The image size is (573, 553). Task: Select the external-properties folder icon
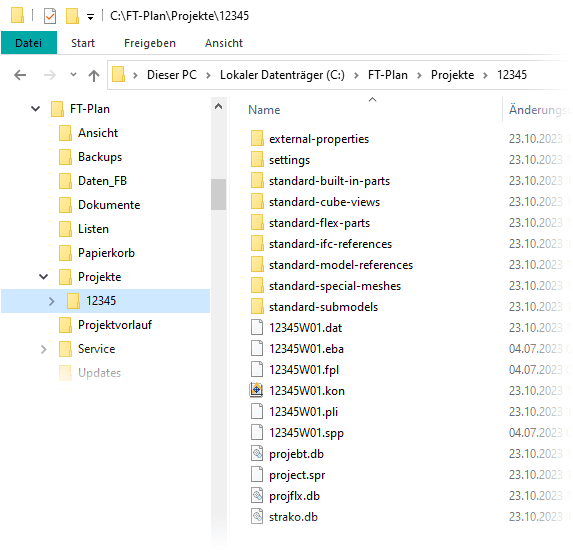(257, 139)
